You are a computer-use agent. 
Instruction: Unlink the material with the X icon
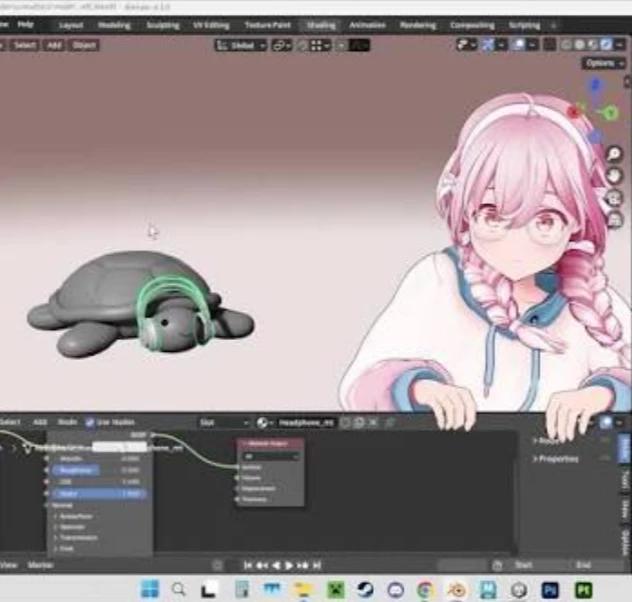[373, 423]
